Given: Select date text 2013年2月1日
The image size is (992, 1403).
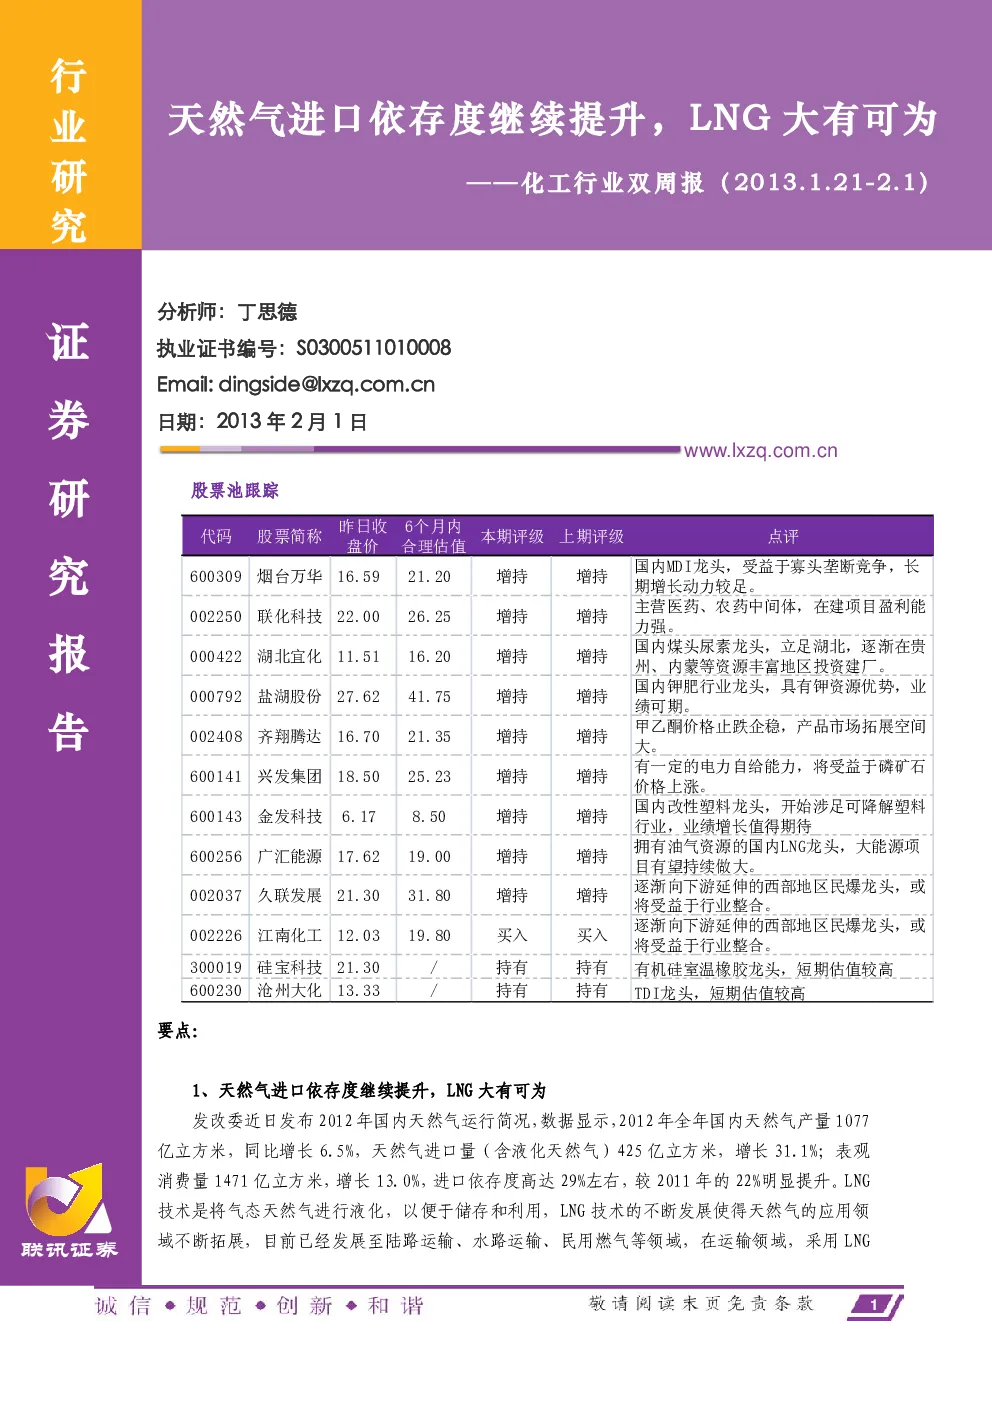Looking at the screenshot, I should (x=291, y=421).
